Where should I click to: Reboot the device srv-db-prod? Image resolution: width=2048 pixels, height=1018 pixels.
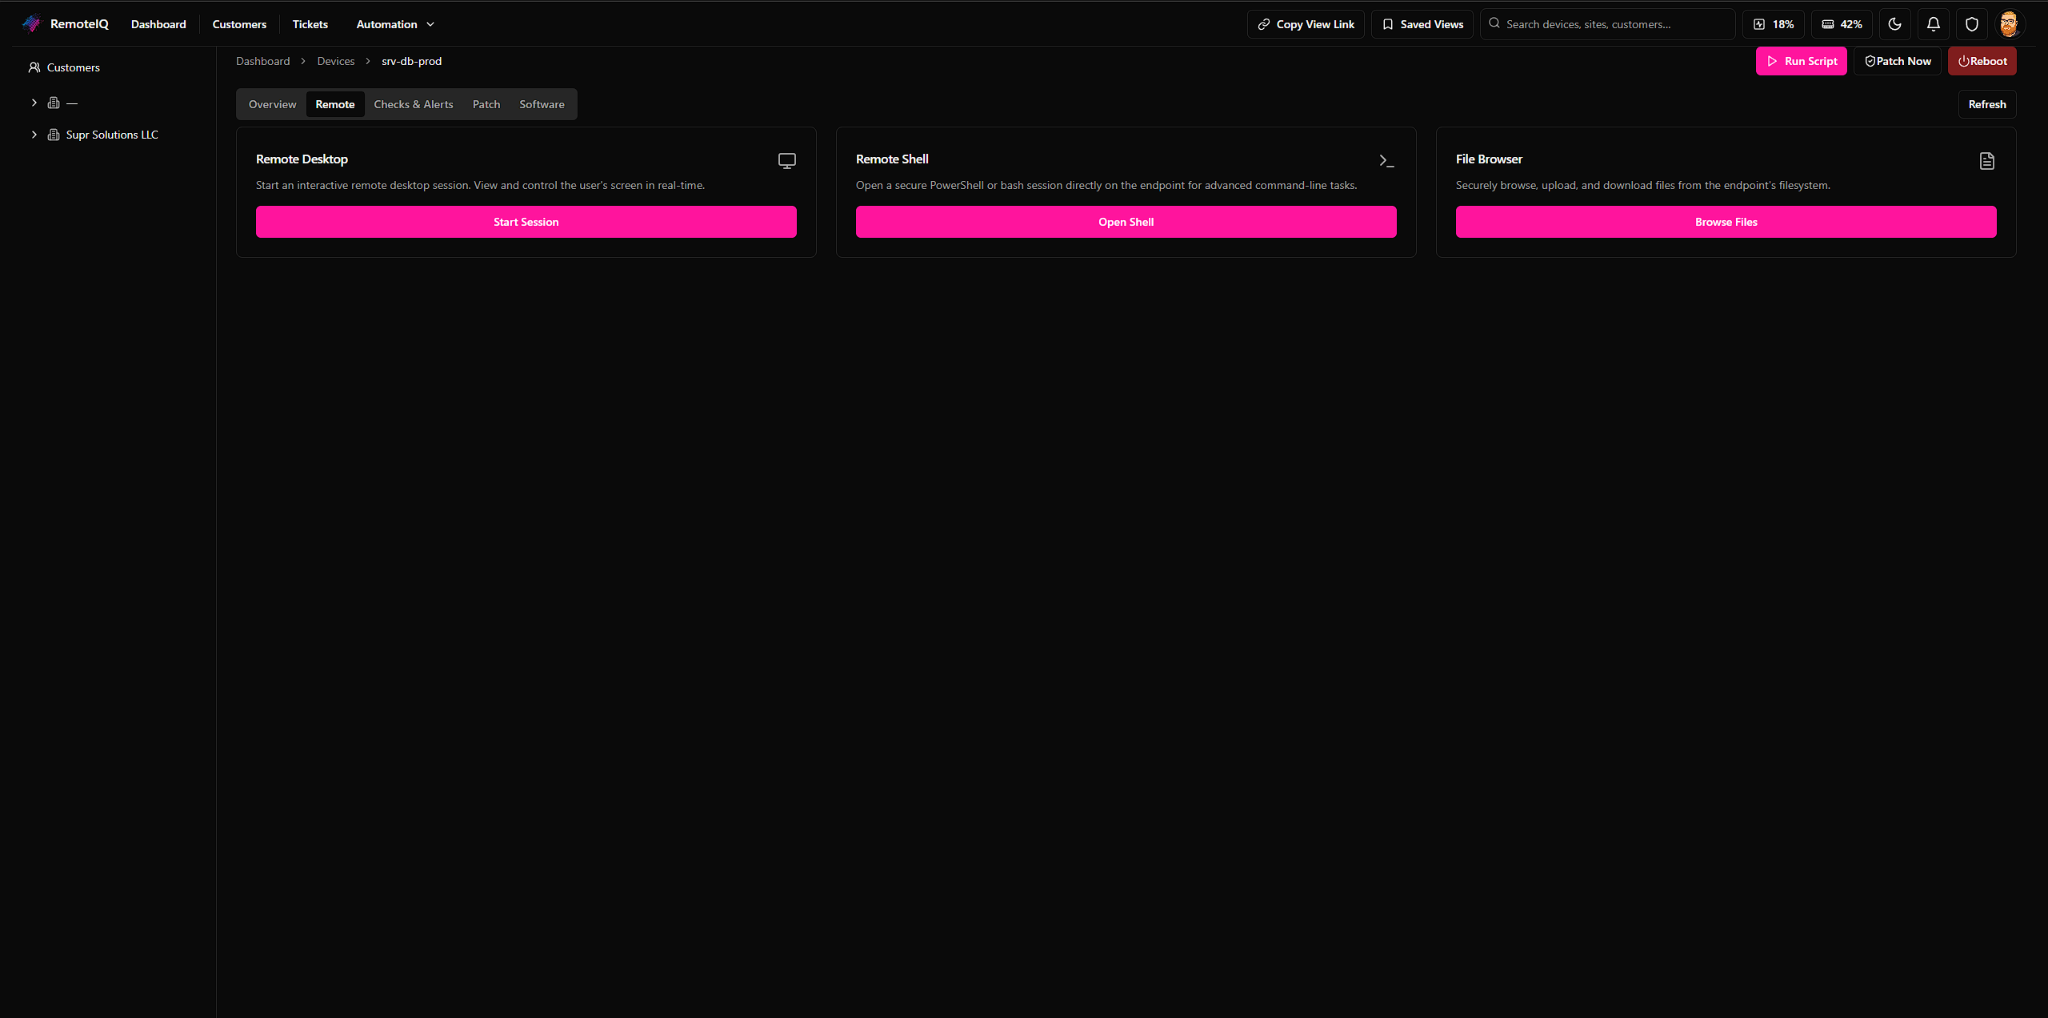click(x=1983, y=60)
